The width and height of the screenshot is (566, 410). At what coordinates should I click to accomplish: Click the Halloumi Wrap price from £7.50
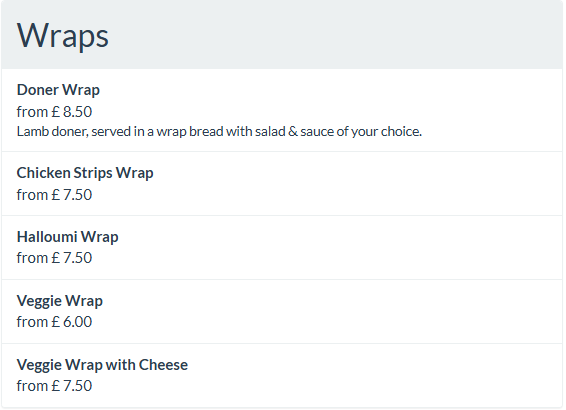[x=54, y=258]
